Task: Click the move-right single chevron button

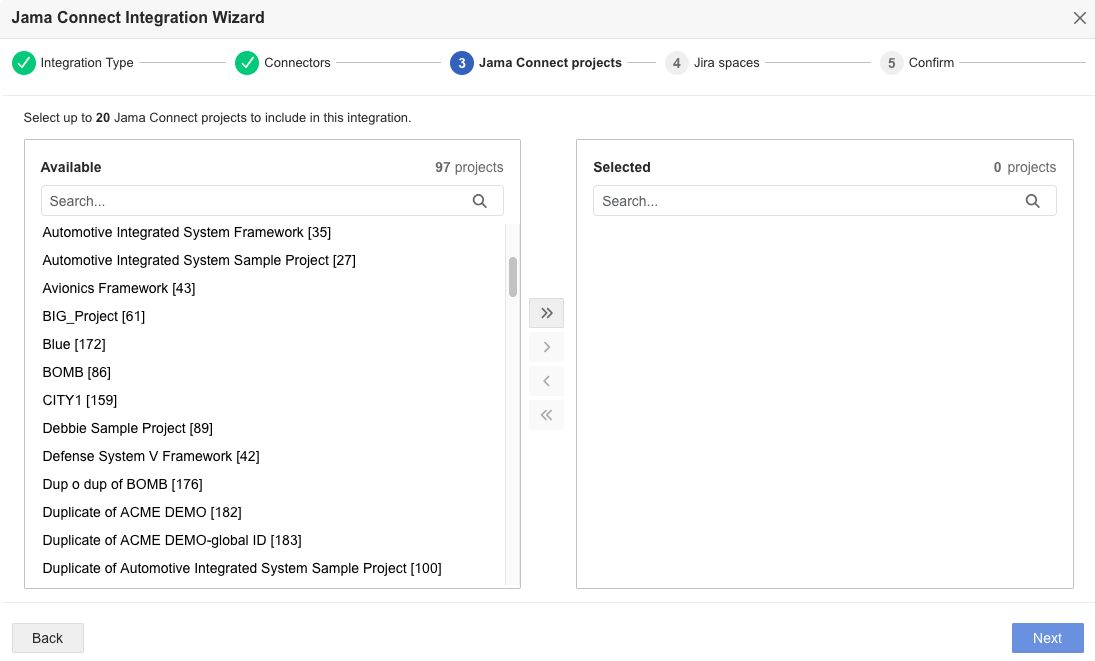Action: click(x=546, y=347)
